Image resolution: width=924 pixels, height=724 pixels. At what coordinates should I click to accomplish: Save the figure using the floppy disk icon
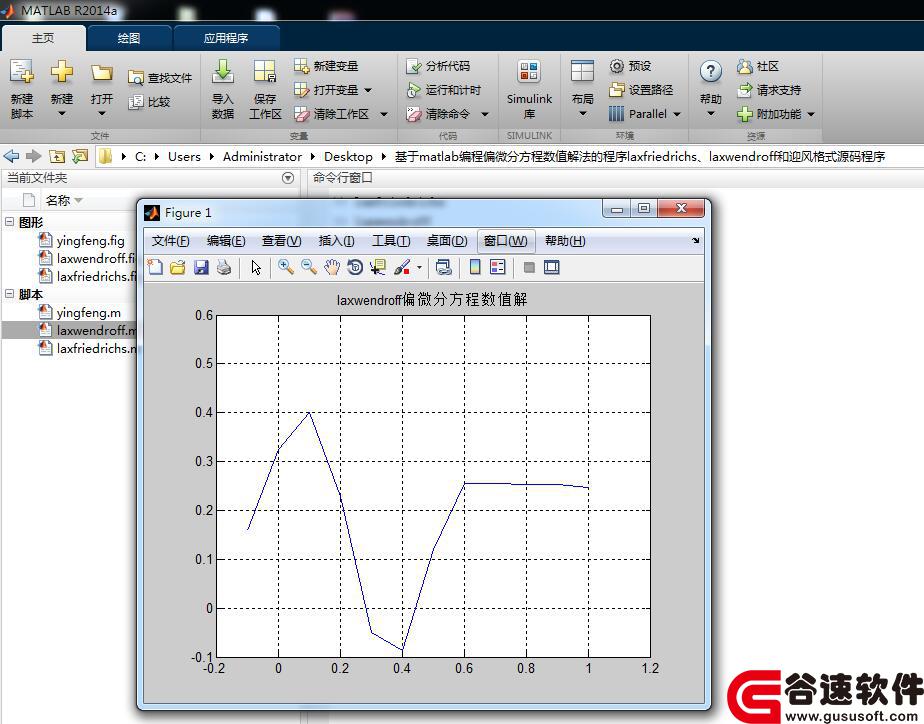(201, 267)
